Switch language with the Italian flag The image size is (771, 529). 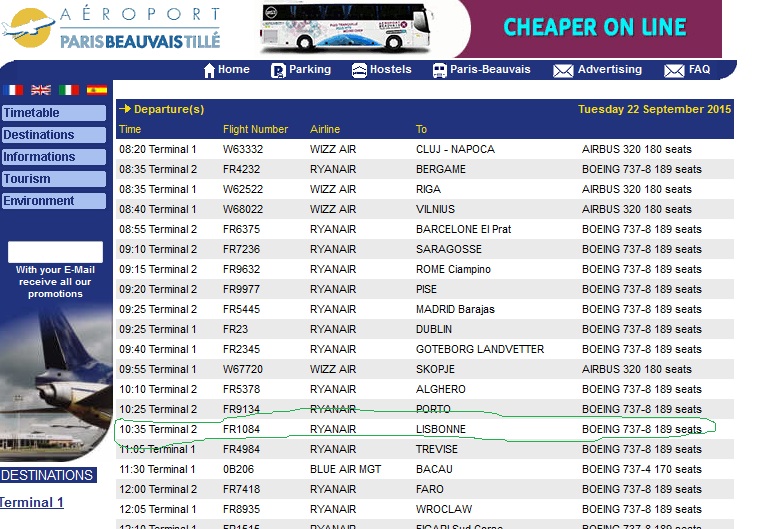pos(69,90)
